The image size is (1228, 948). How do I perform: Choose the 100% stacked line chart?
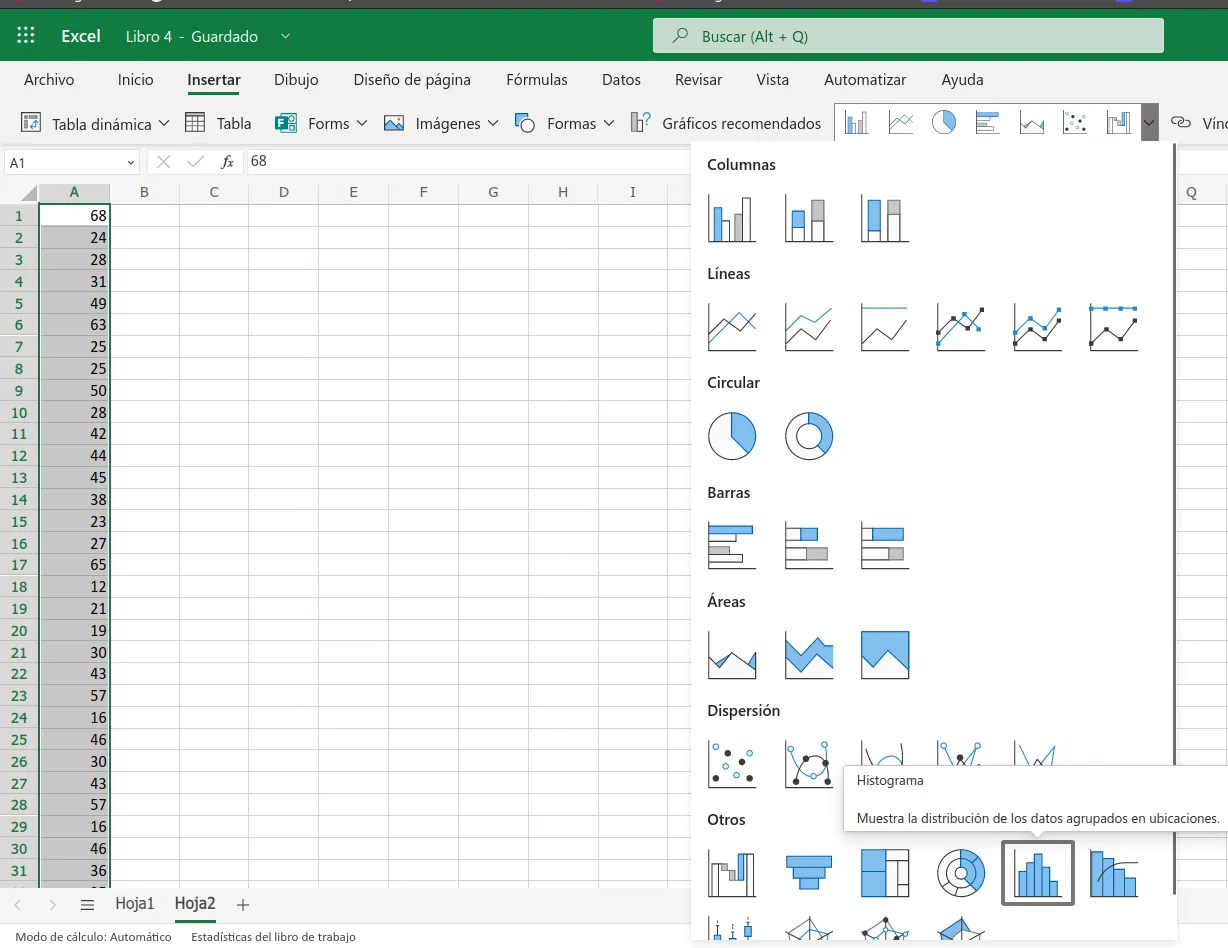tap(885, 327)
